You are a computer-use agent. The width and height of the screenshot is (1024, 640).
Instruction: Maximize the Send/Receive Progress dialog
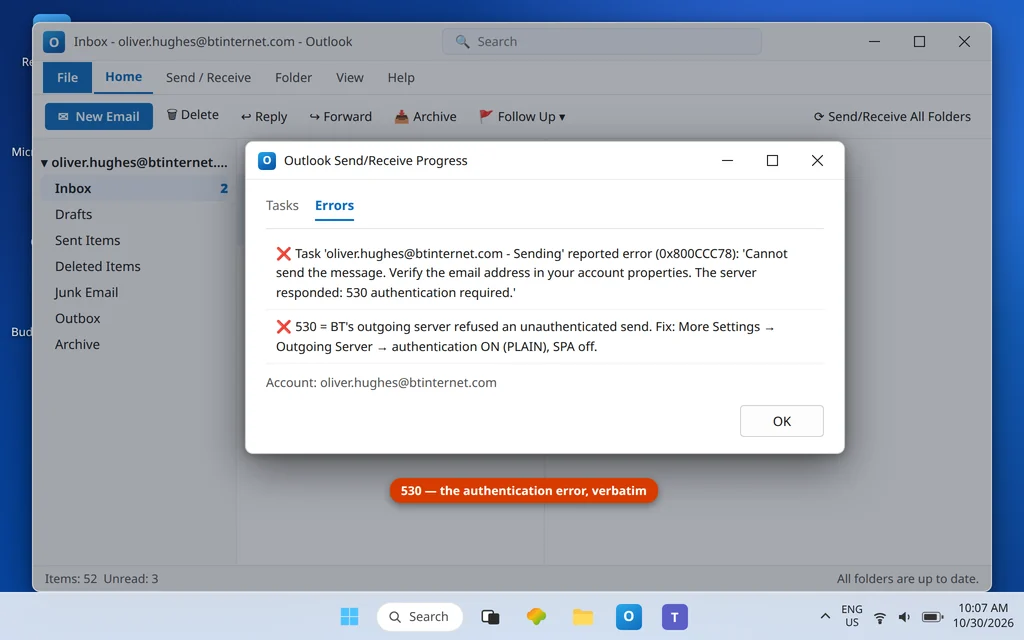click(x=772, y=161)
